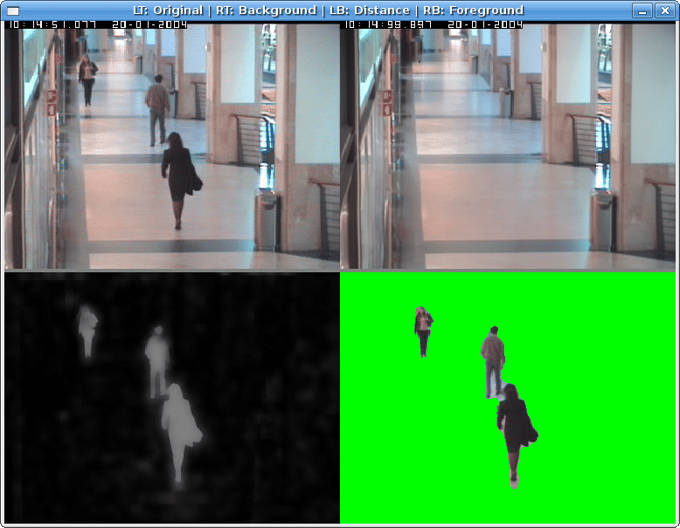
Task: Select the farthest person on green foreground
Action: (x=423, y=328)
